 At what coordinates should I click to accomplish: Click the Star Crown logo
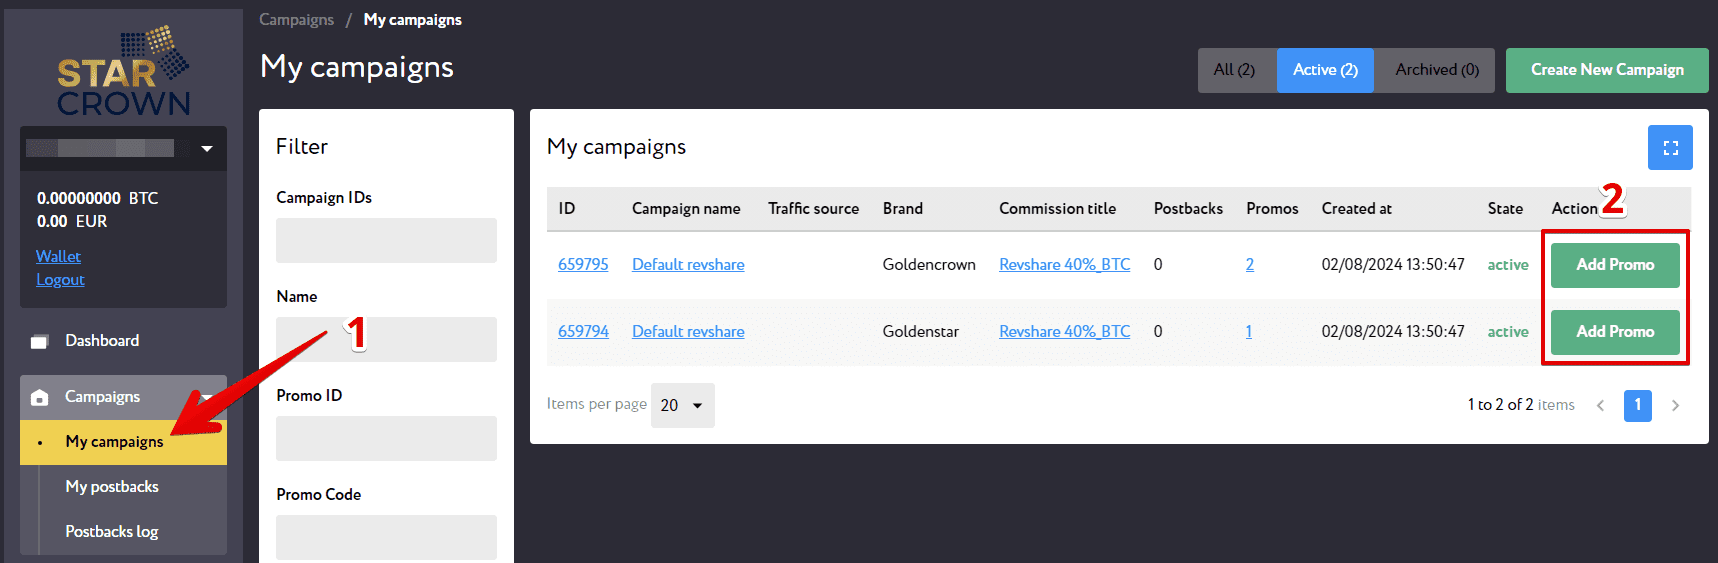[123, 70]
